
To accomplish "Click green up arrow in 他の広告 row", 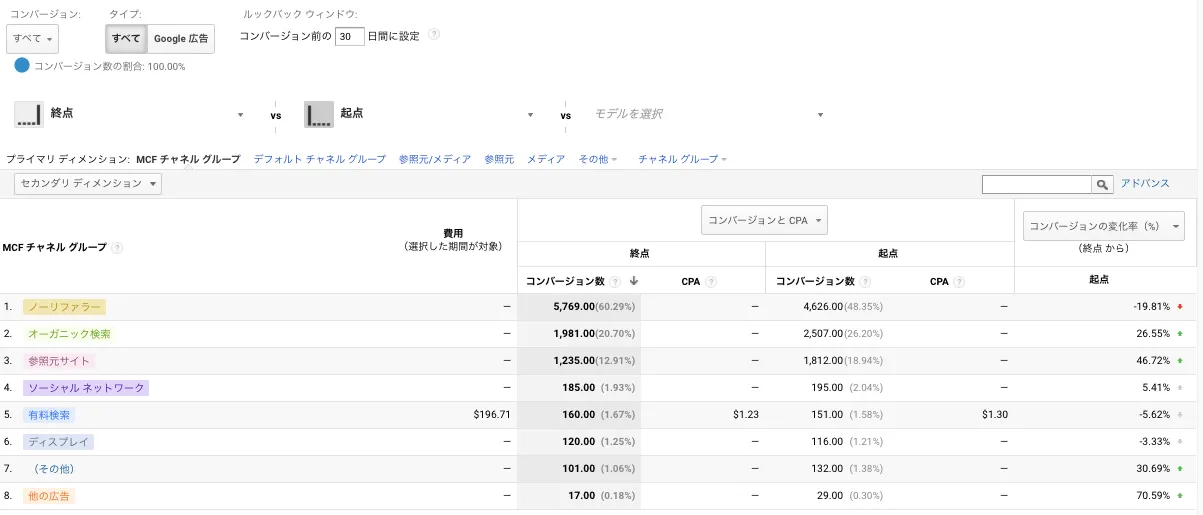I will coord(1180,496).
